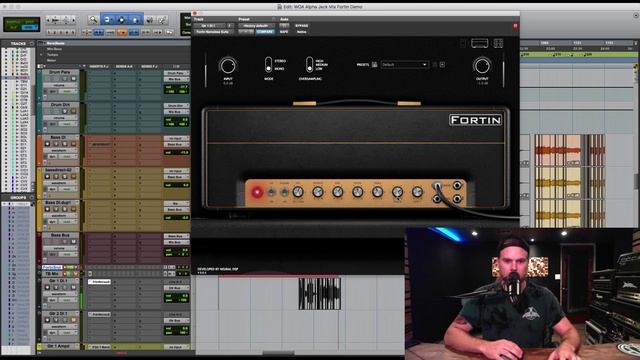Click zoom preset 1 button

pos(50,32)
